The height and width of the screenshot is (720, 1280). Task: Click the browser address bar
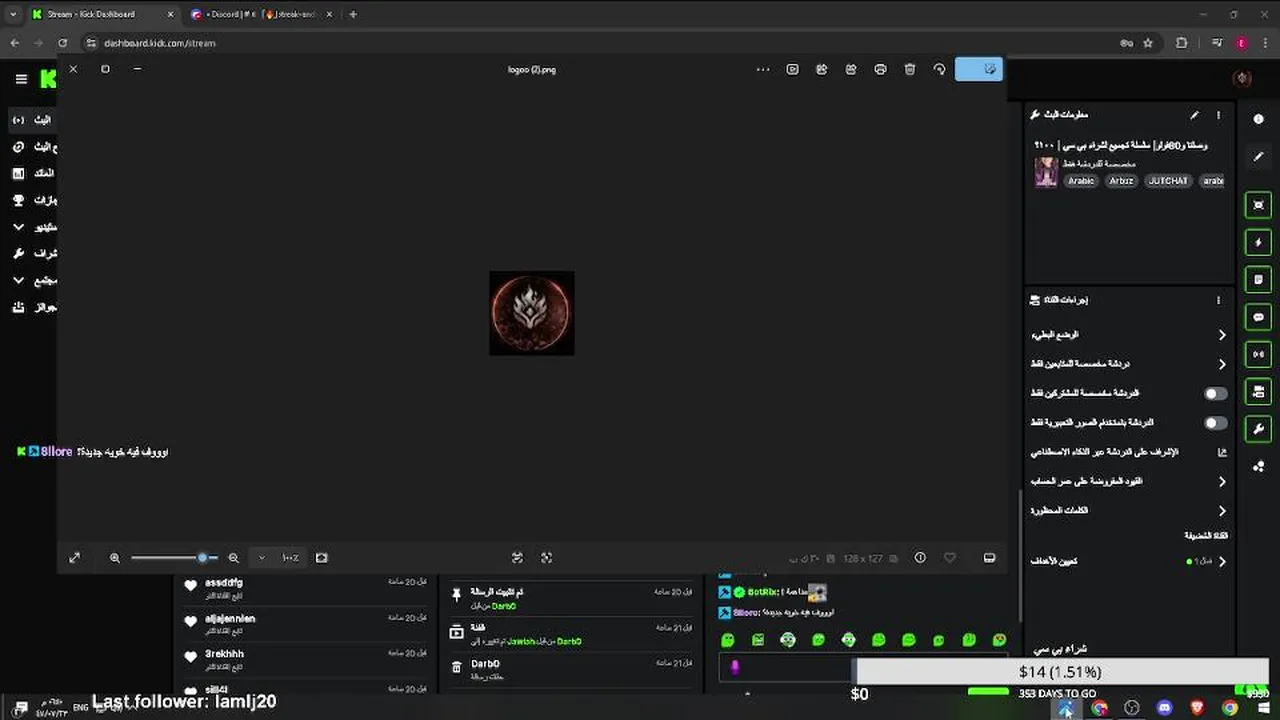click(x=600, y=43)
